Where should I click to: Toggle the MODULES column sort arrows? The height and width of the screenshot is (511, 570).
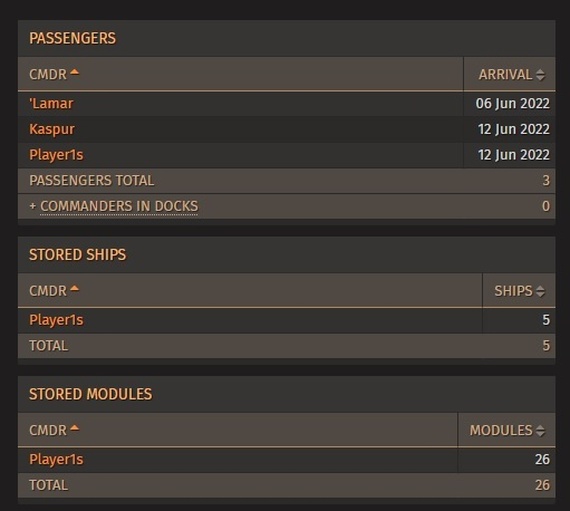coord(540,431)
